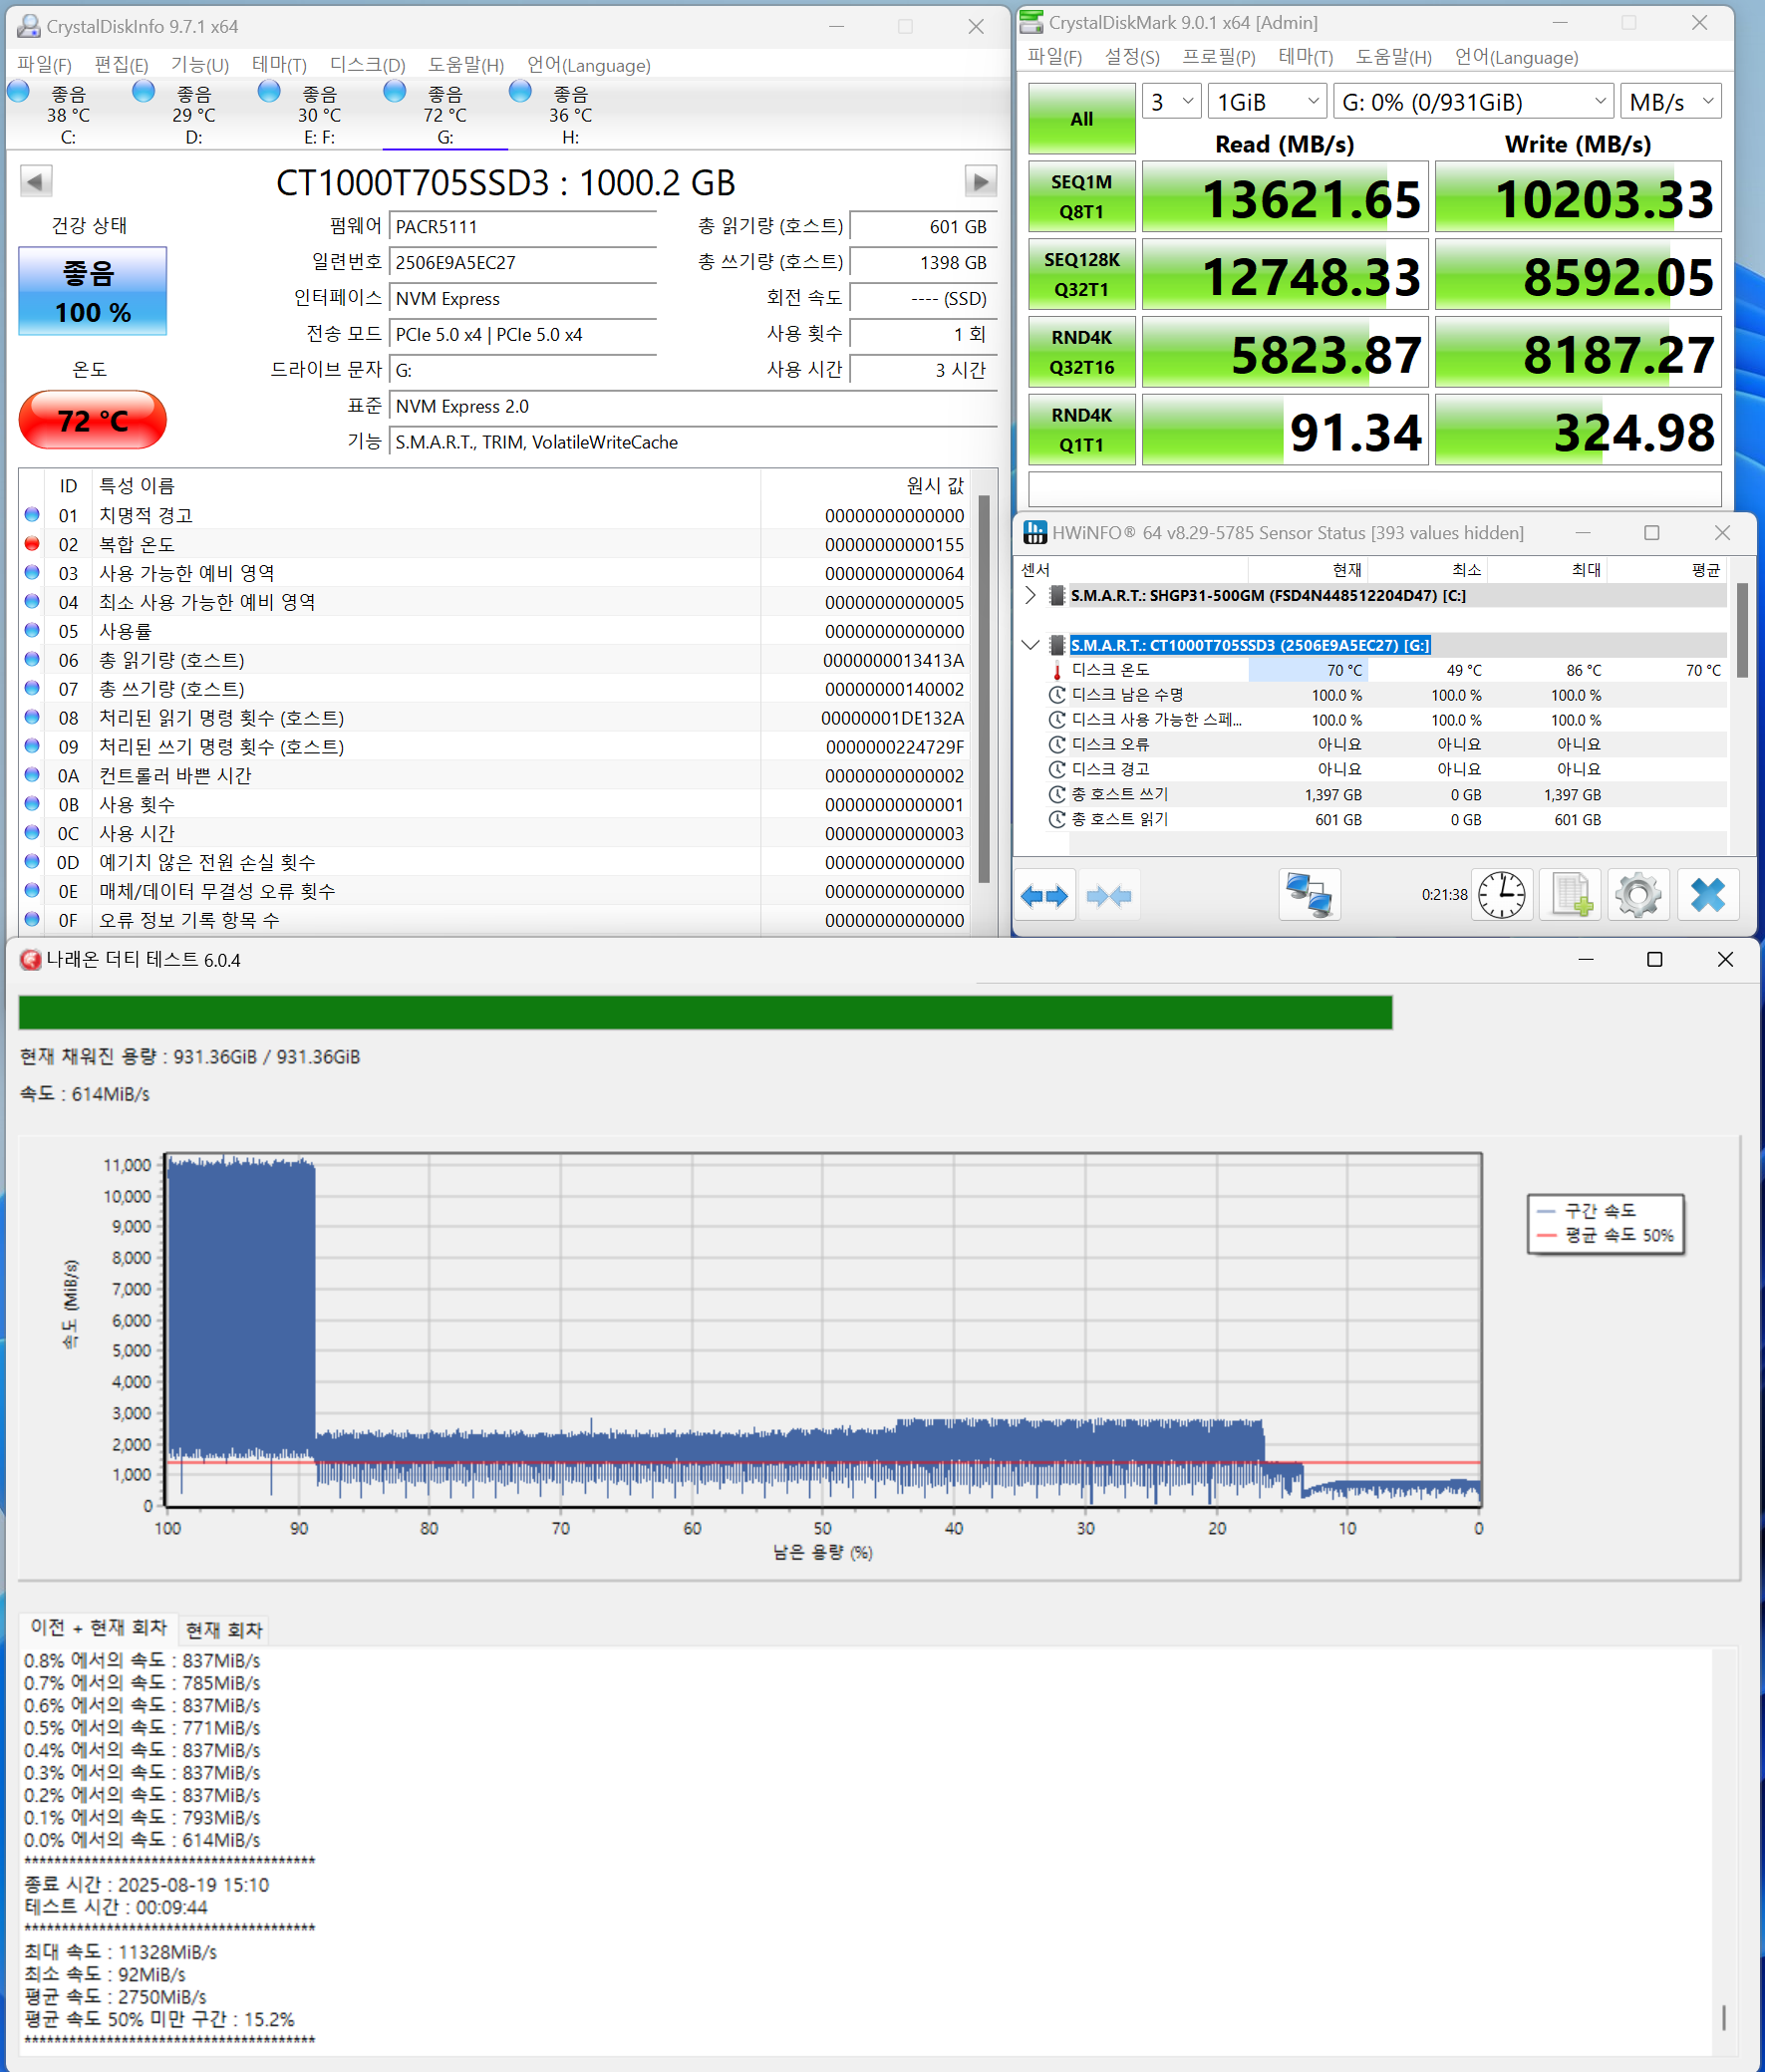Click the HWiNFO sensor list vertical scrollbar
The width and height of the screenshot is (1765, 2072).
point(1742,630)
